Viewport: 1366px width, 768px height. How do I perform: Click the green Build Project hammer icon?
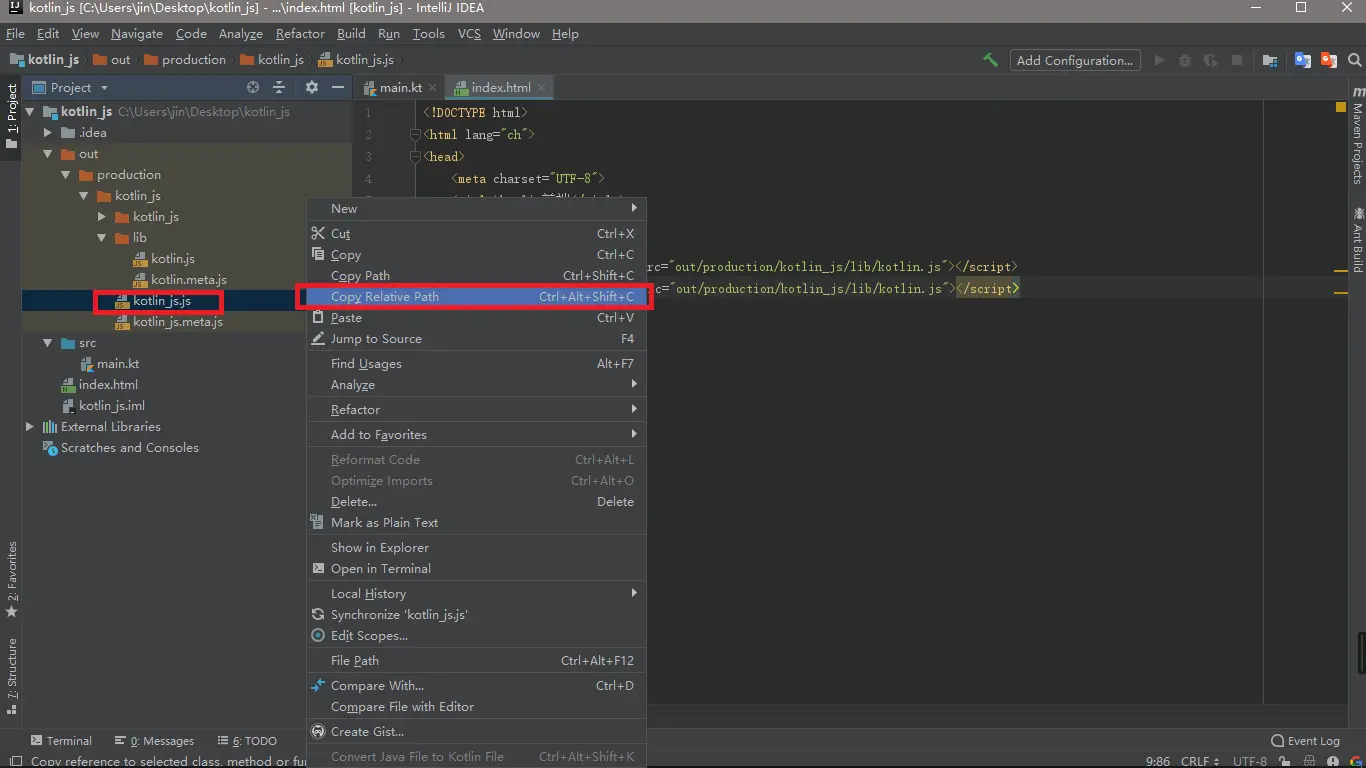coord(990,60)
